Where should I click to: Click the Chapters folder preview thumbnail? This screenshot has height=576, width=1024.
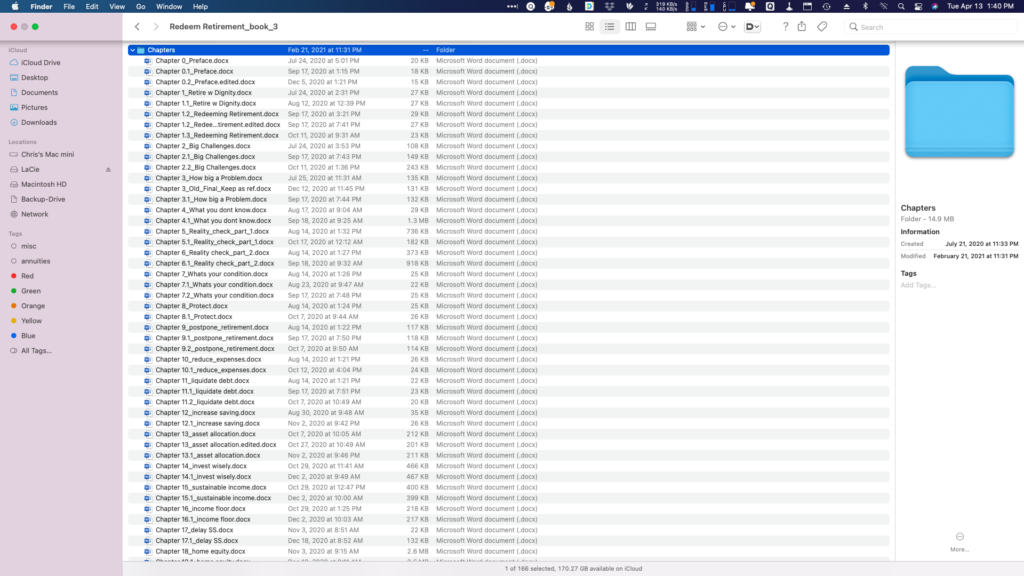pyautogui.click(x=959, y=112)
